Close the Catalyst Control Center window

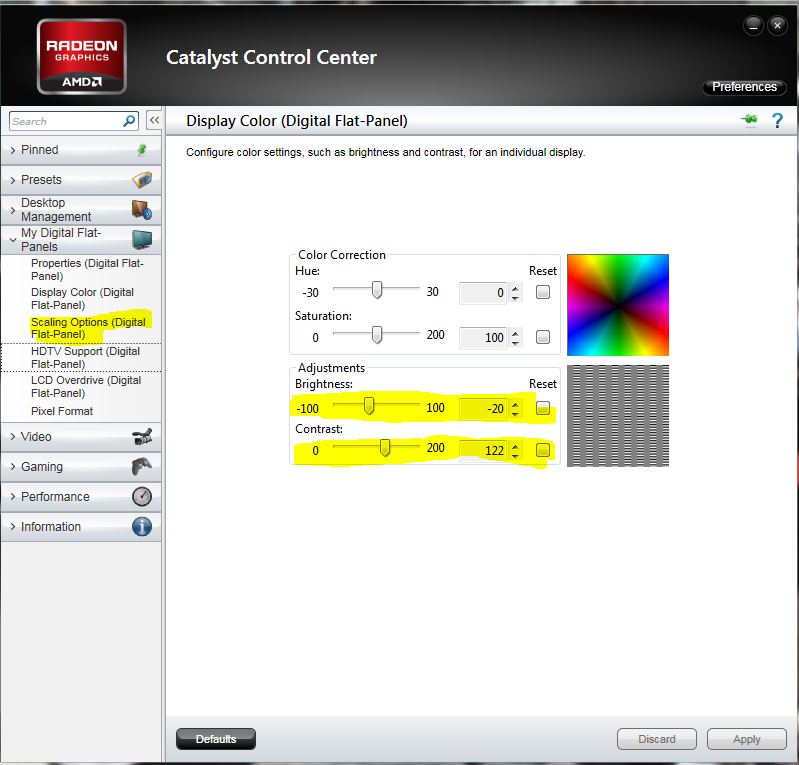[777, 25]
